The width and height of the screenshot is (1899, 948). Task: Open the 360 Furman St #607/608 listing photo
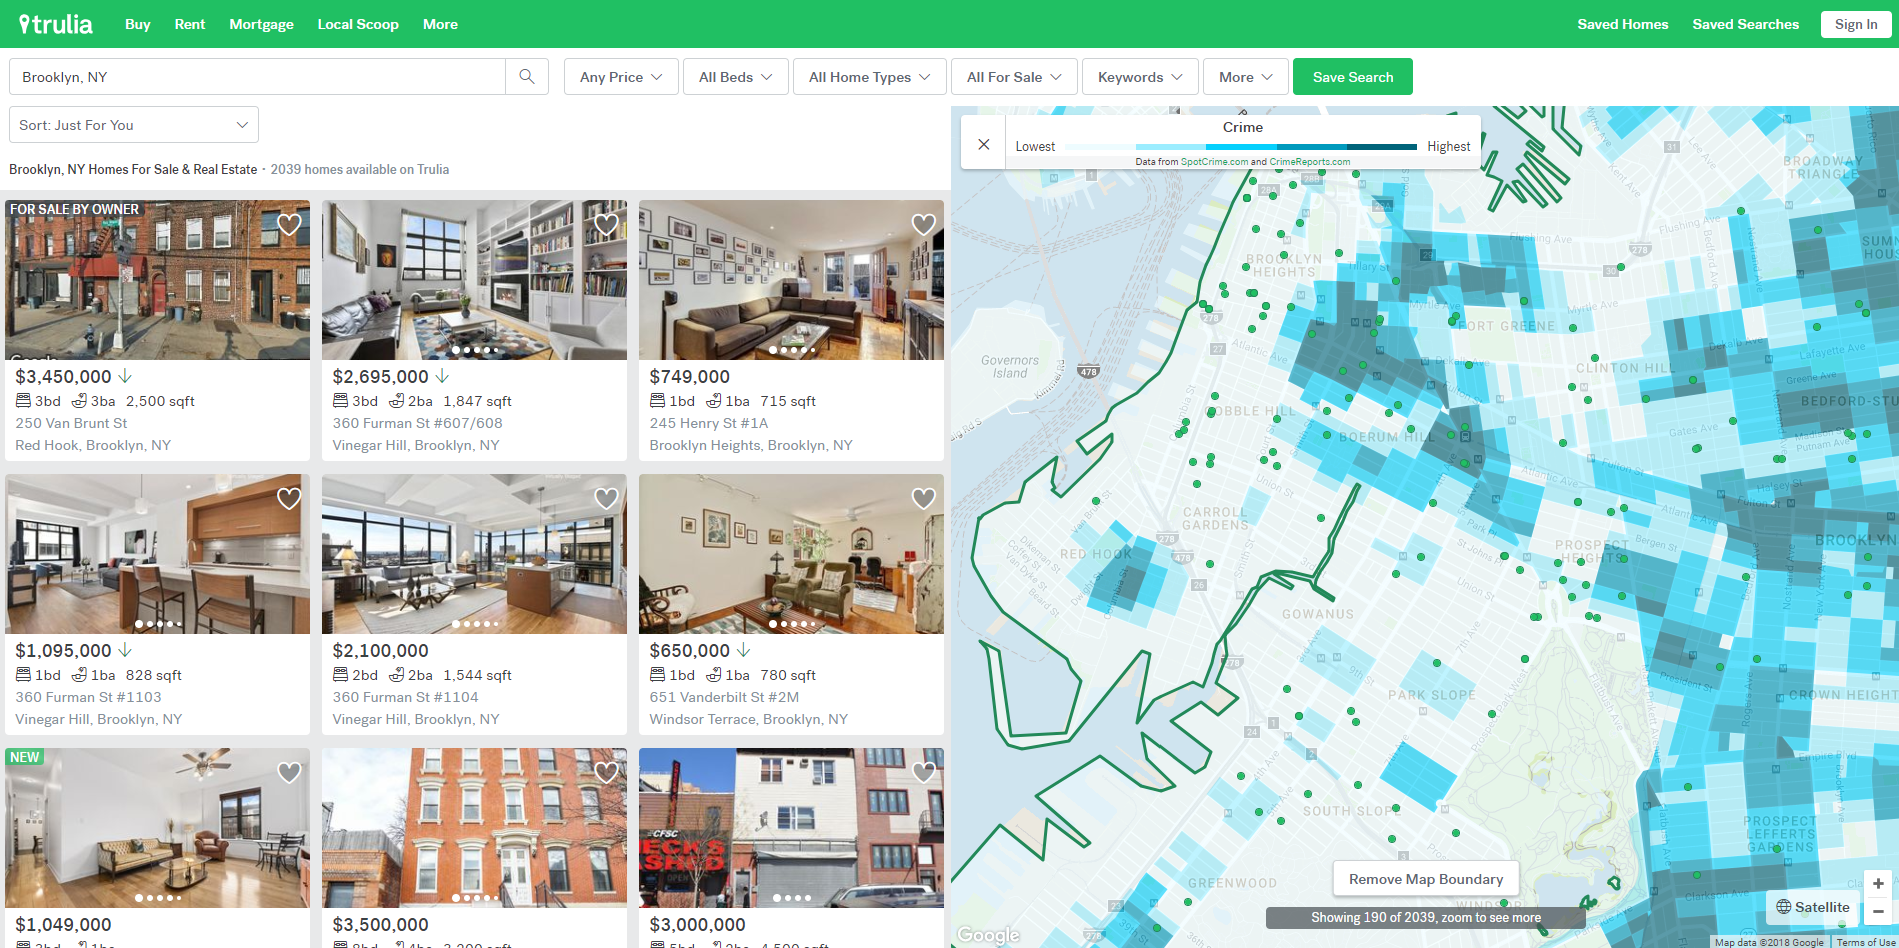pyautogui.click(x=474, y=280)
